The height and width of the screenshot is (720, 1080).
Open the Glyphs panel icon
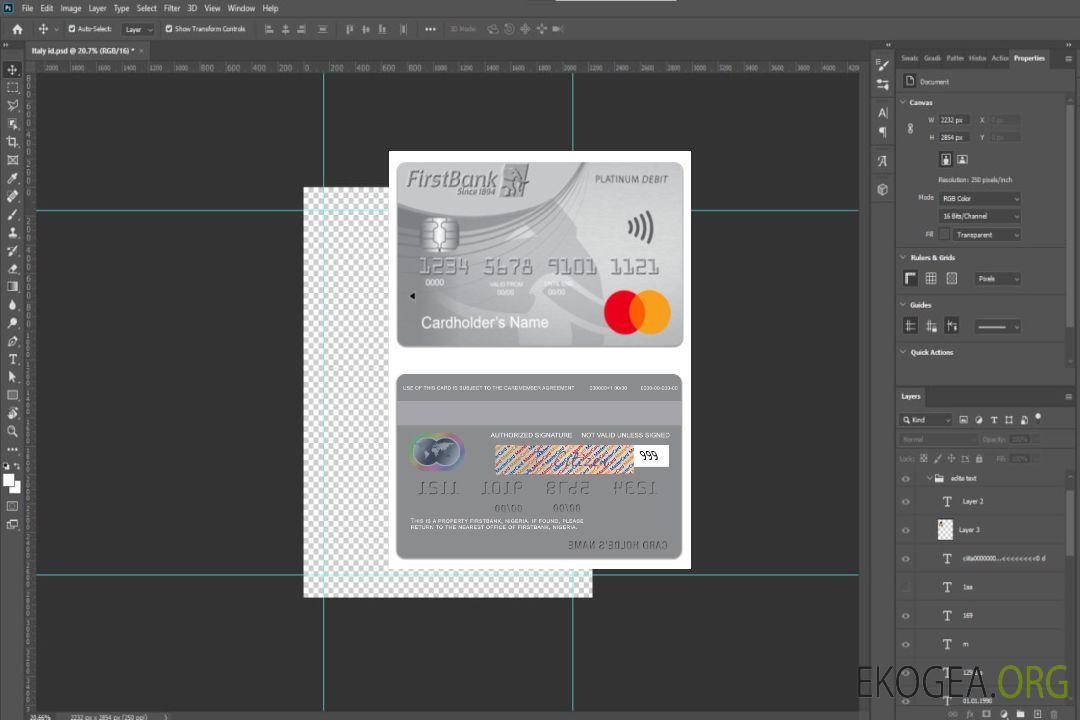883,161
